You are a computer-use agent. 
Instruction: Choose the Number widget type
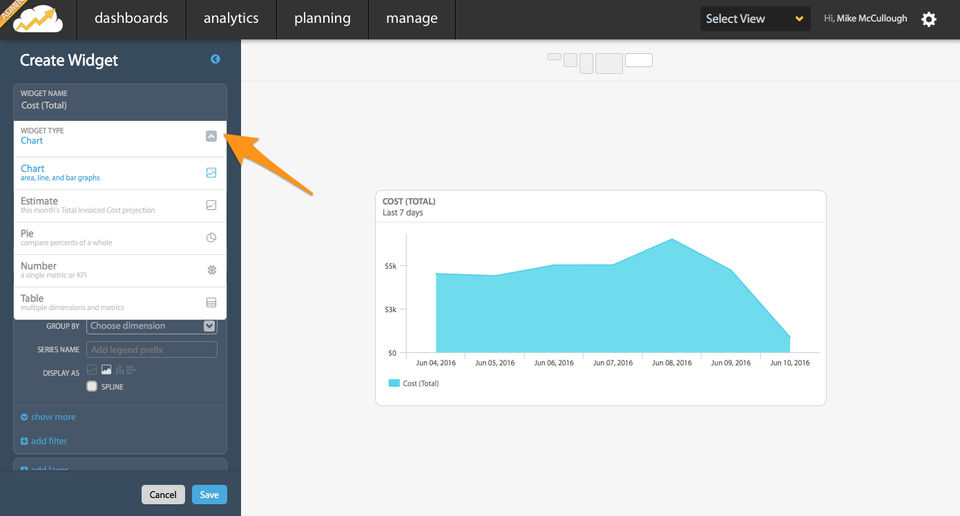point(120,270)
